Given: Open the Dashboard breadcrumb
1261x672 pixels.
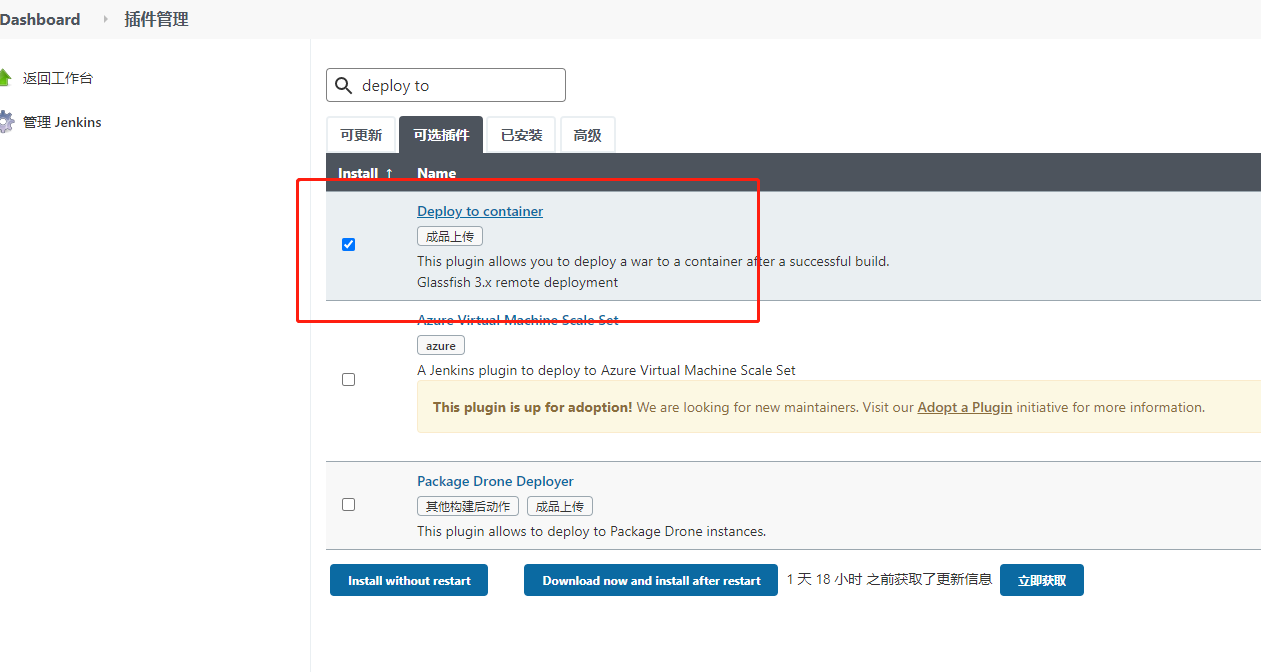Looking at the screenshot, I should 40,19.
